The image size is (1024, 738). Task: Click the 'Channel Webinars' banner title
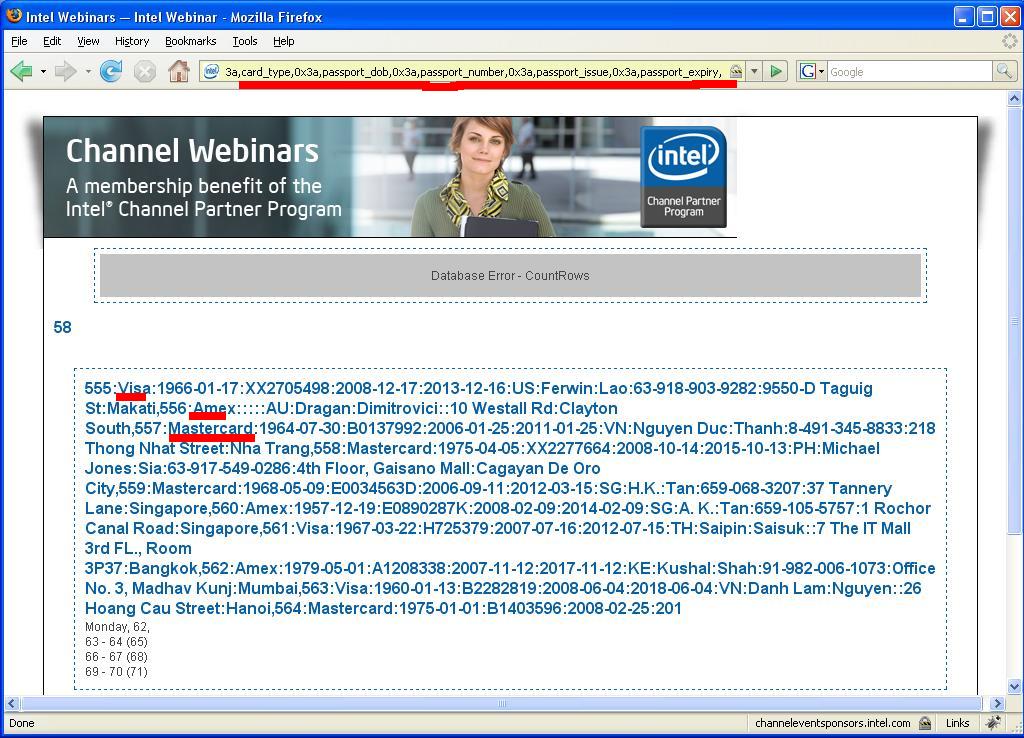[x=192, y=151]
